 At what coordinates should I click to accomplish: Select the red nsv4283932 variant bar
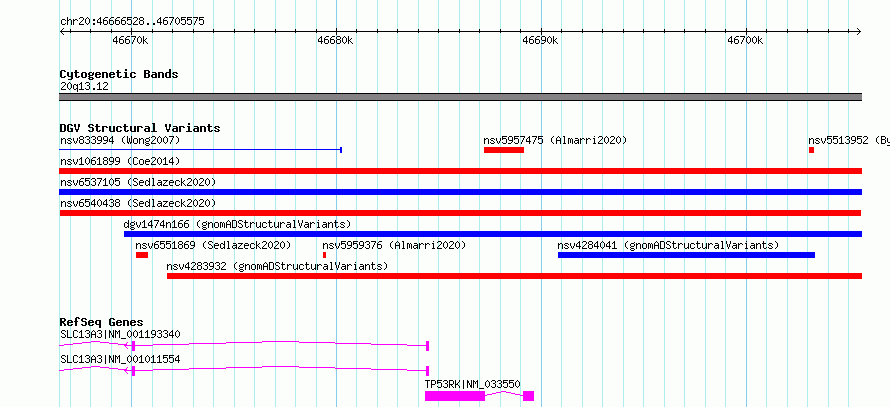(x=514, y=276)
